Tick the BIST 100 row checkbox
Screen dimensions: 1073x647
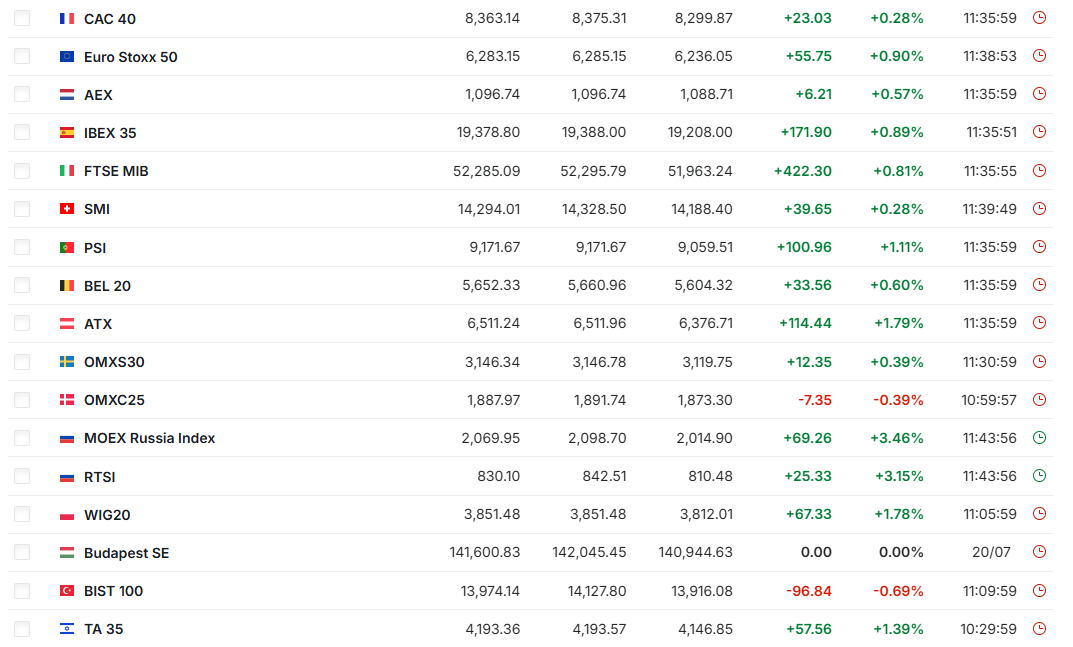[x=22, y=590]
